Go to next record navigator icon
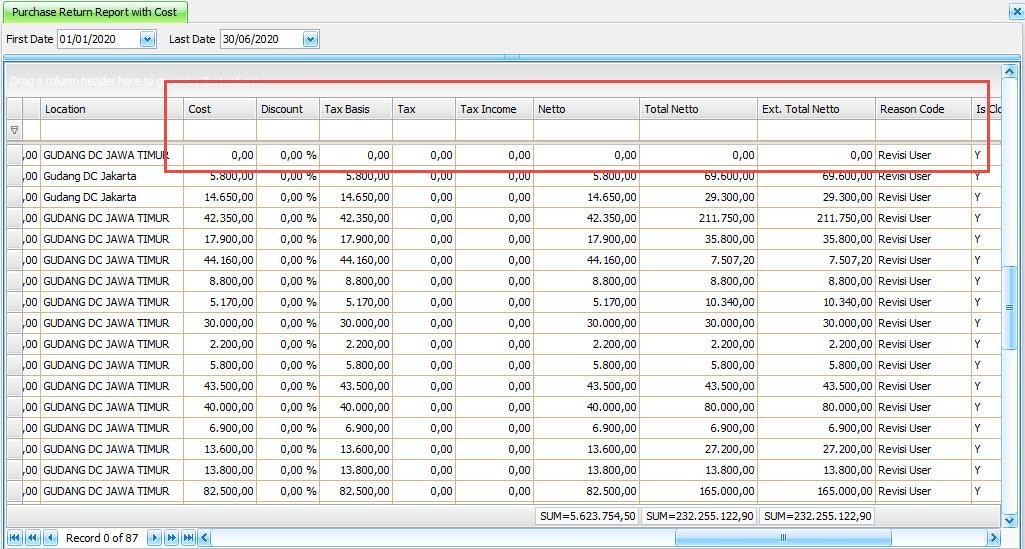Screen dimensions: 1025x549 click(155, 538)
